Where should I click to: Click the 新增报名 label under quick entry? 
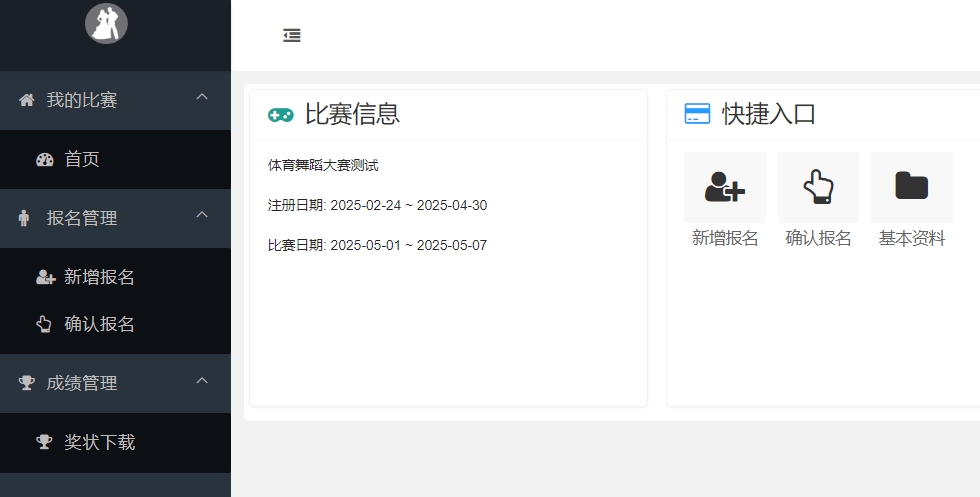click(725, 238)
